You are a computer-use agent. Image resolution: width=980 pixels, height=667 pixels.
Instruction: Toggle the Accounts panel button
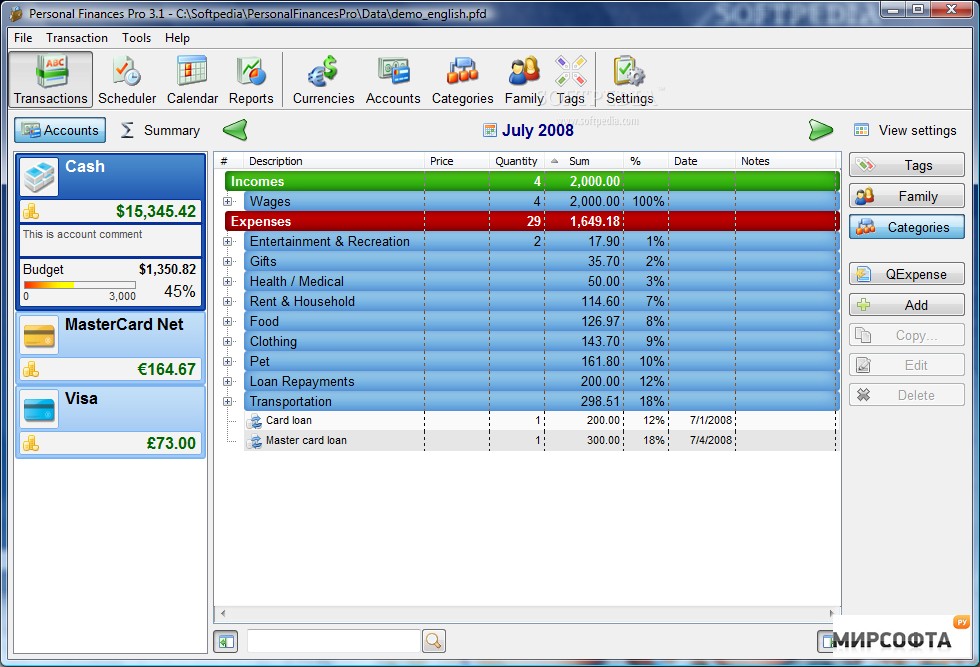coord(60,130)
